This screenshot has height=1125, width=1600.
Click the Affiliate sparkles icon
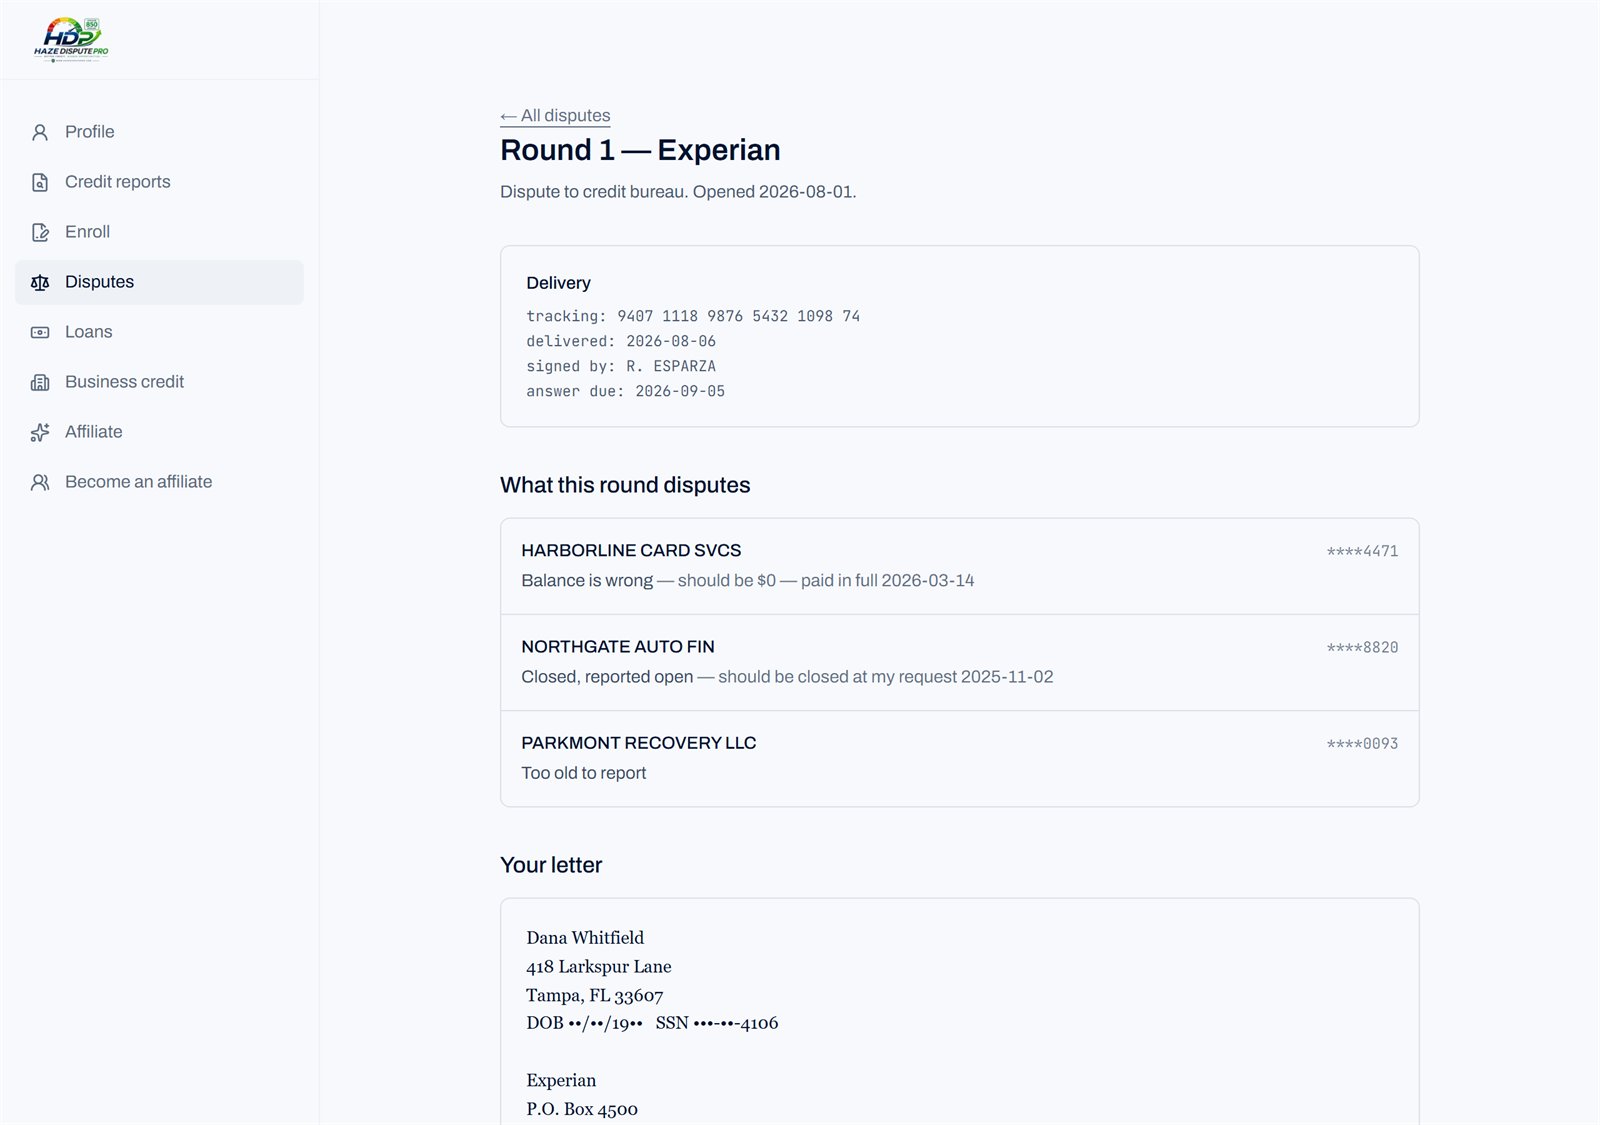coord(40,432)
